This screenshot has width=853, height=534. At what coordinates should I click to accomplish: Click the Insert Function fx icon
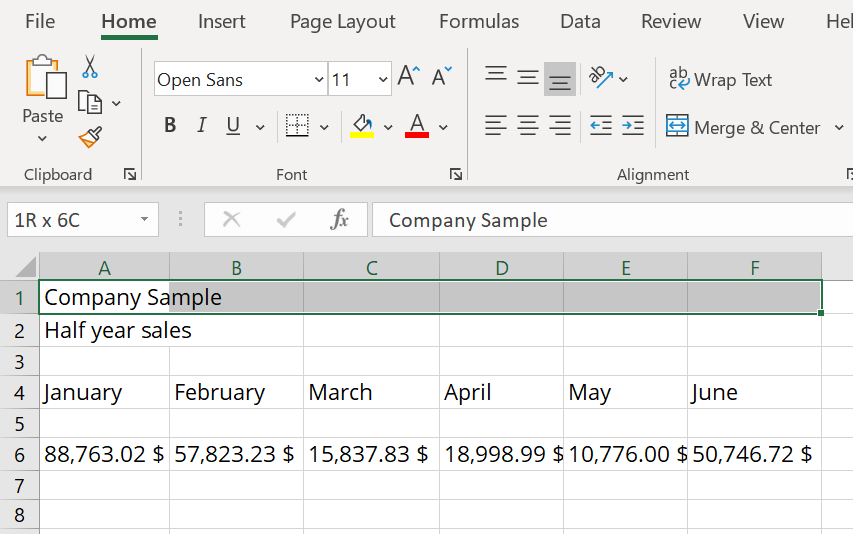[340, 220]
